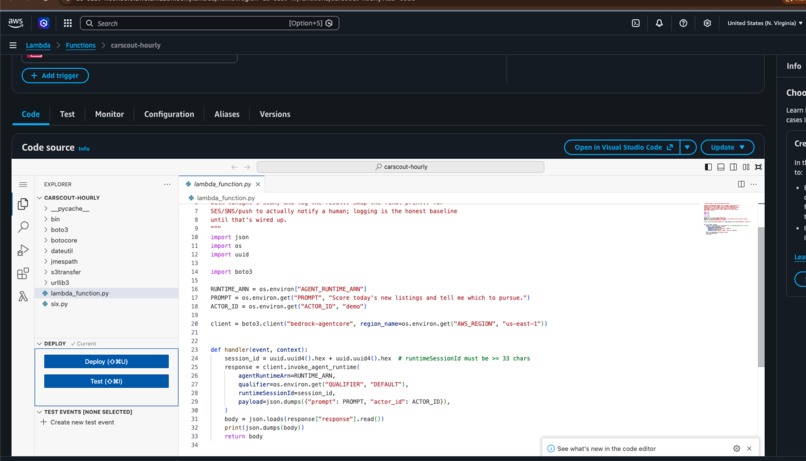Go back with the editor back arrow
The height and width of the screenshot is (461, 806).
pyautogui.click(x=234, y=167)
